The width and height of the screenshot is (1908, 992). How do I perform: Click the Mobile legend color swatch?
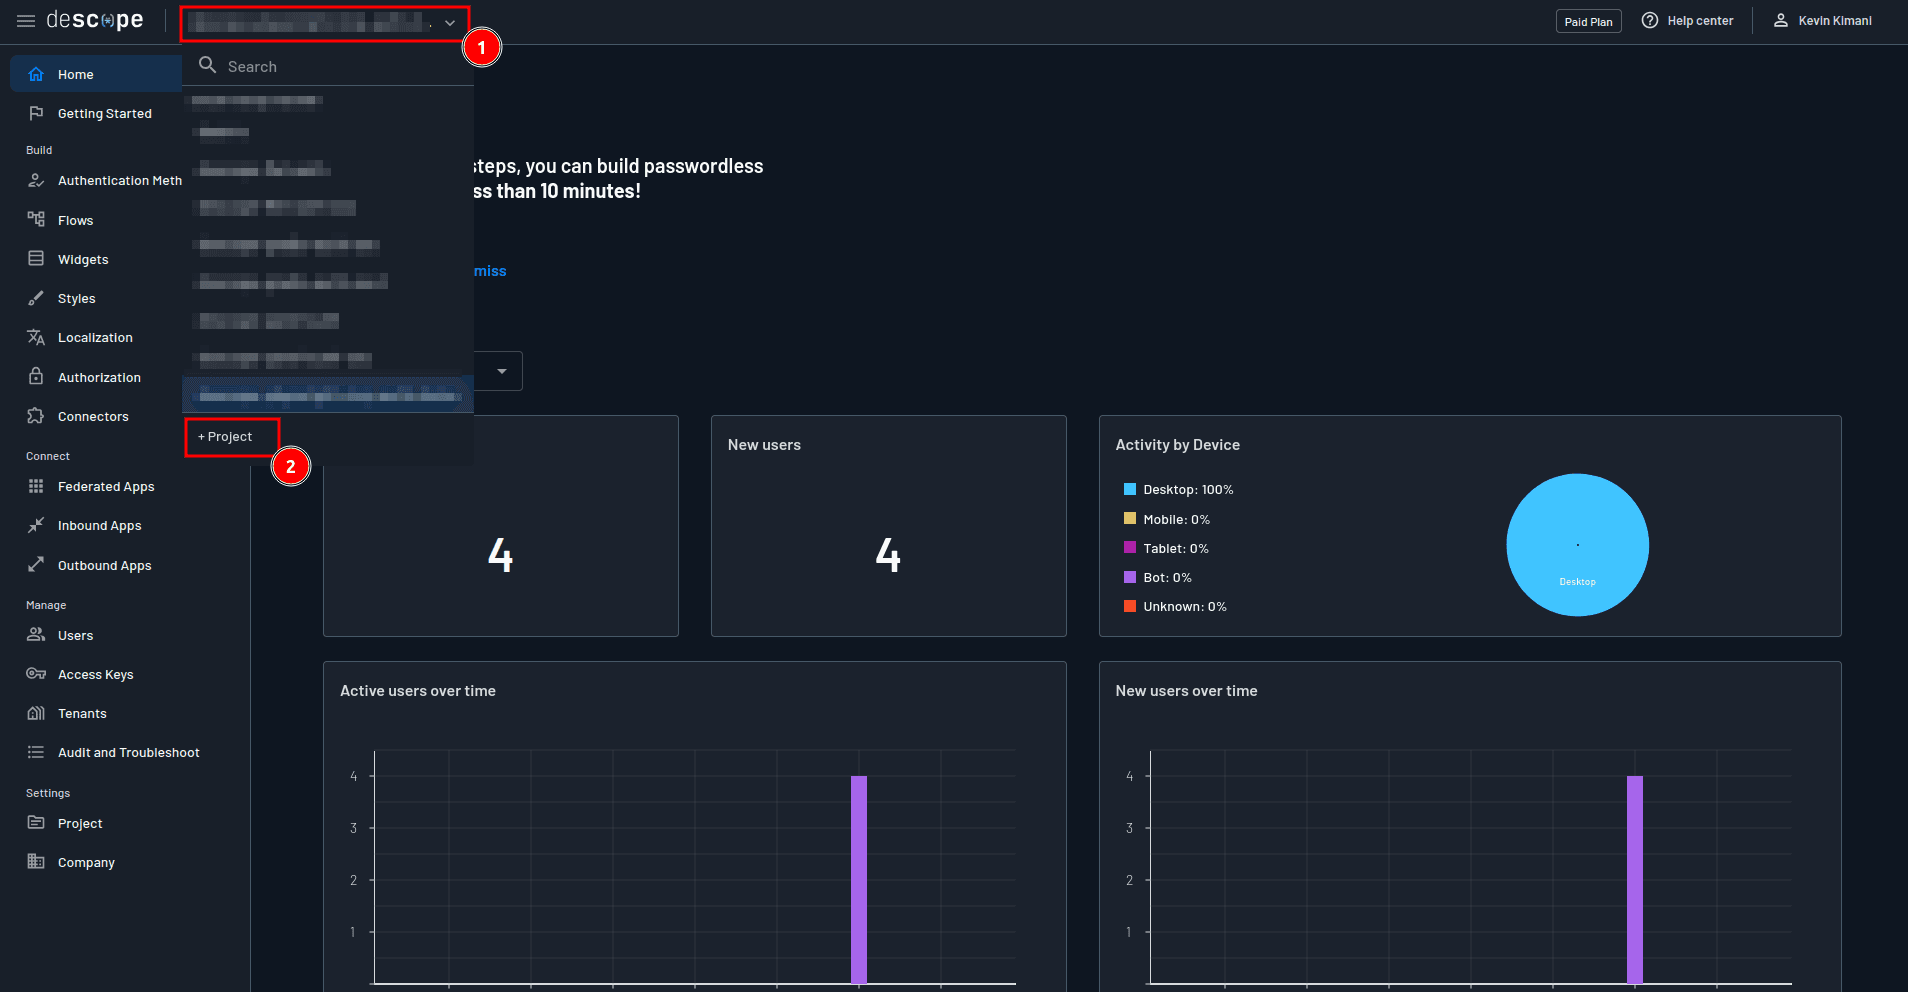1129,518
